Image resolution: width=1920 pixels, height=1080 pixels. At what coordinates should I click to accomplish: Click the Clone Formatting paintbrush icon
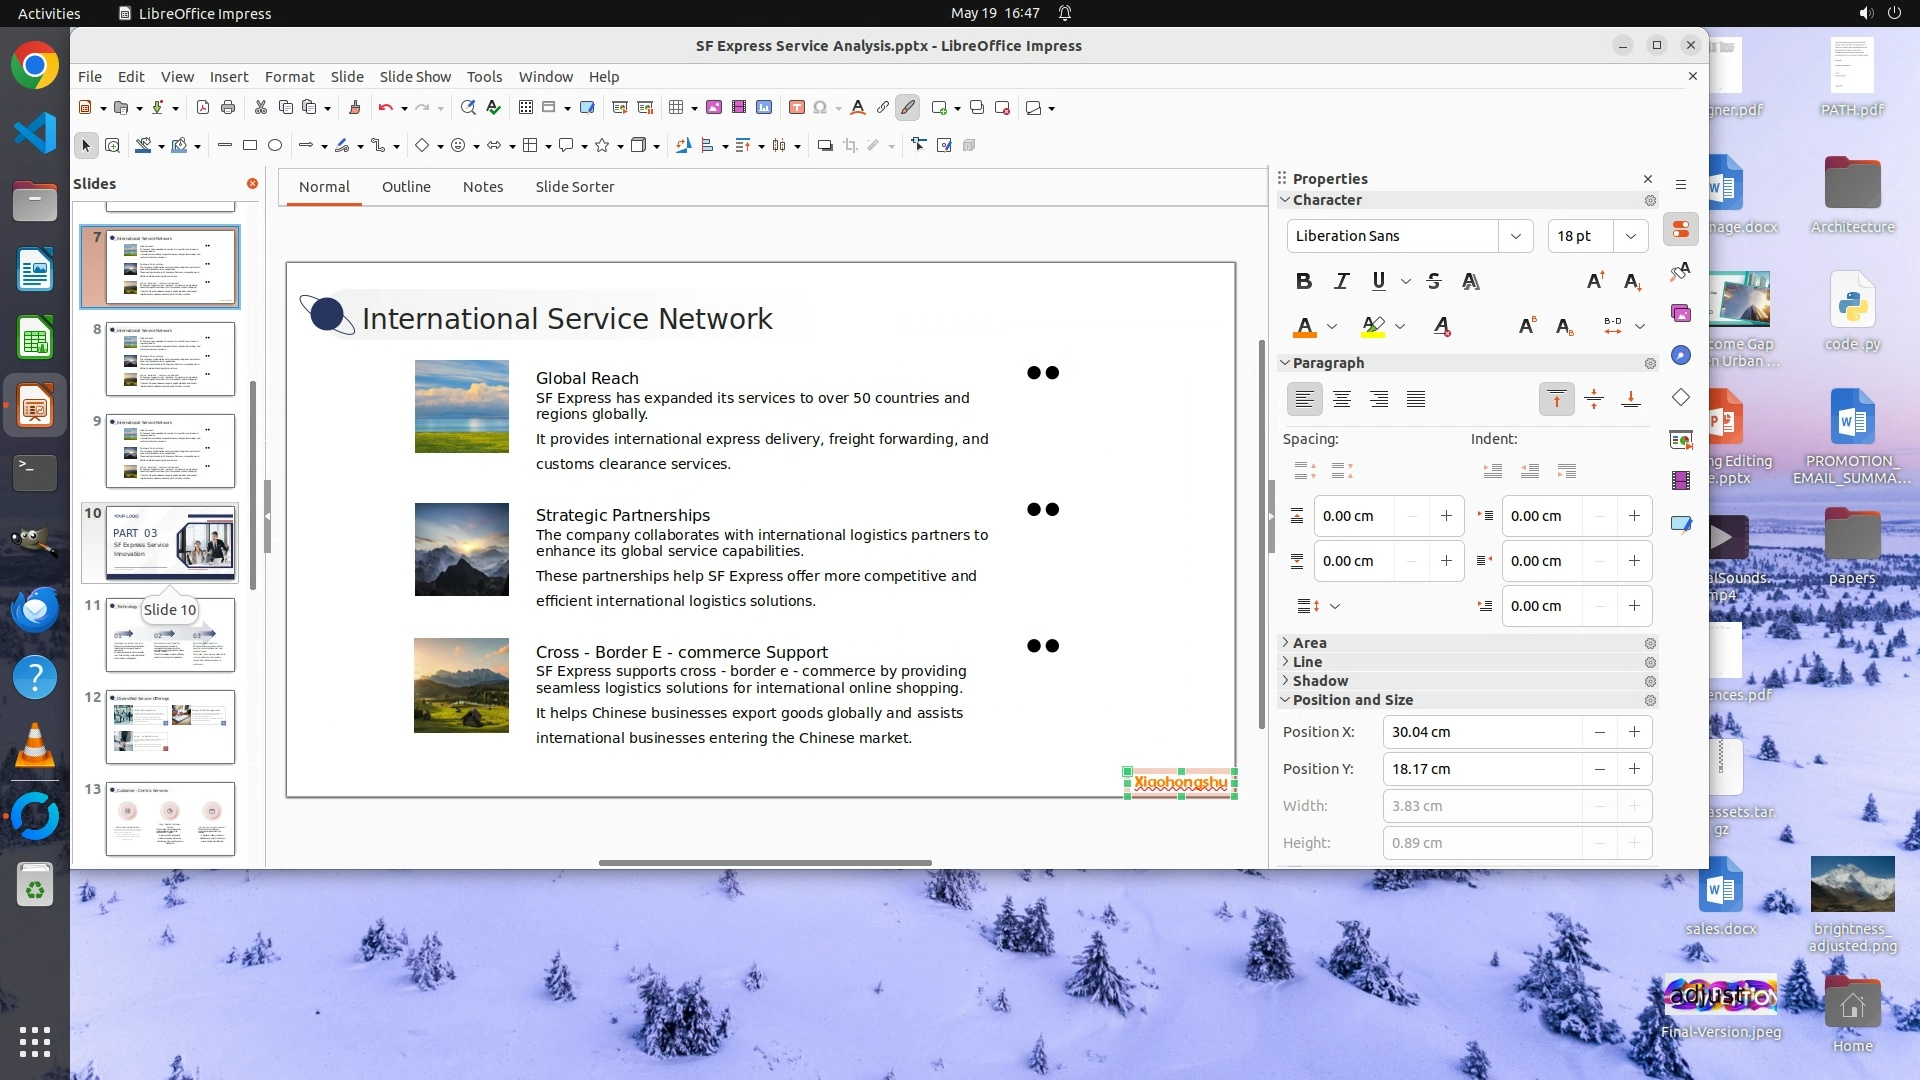354,108
